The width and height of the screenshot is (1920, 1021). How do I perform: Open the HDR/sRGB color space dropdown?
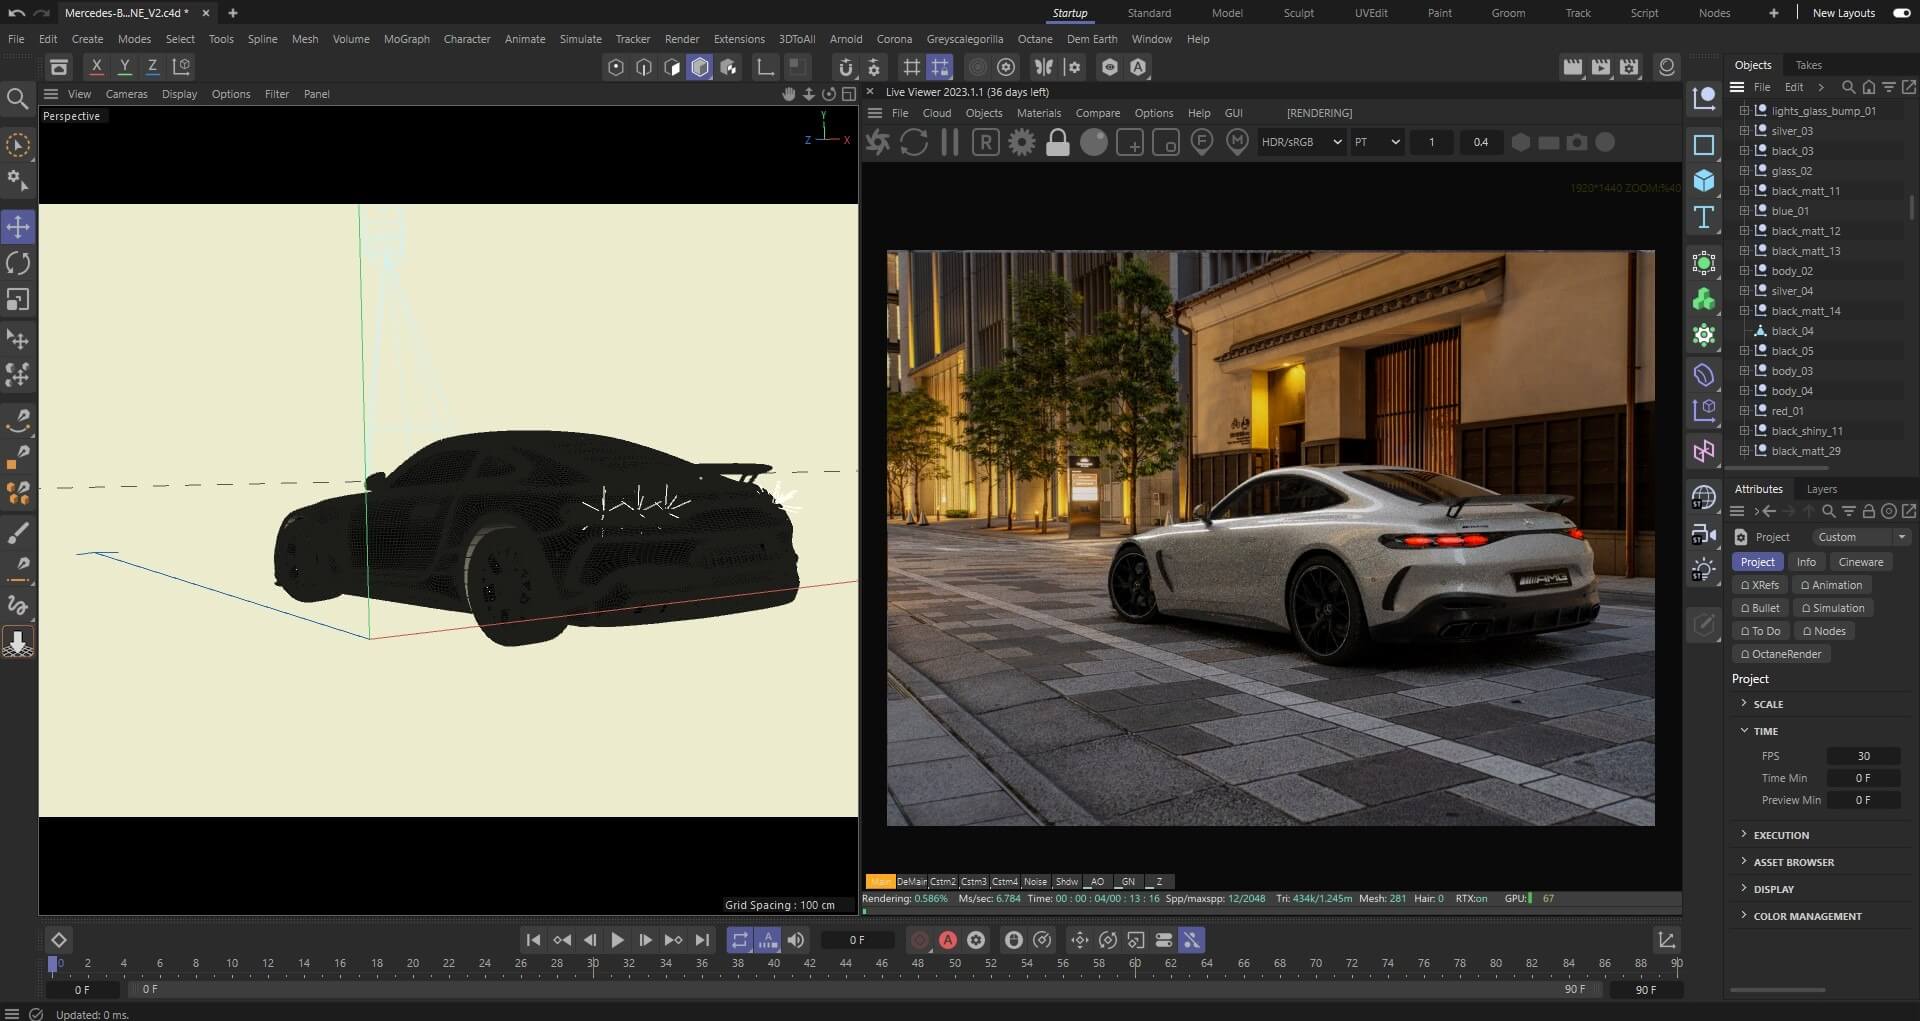(x=1301, y=143)
